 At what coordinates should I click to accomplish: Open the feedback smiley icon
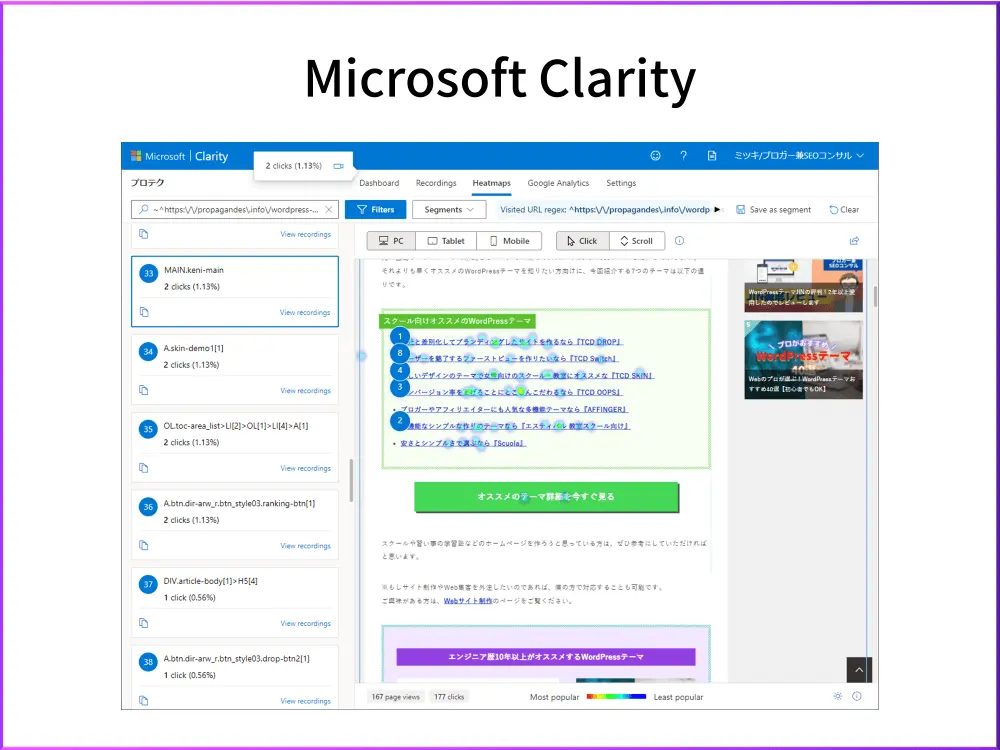point(656,155)
